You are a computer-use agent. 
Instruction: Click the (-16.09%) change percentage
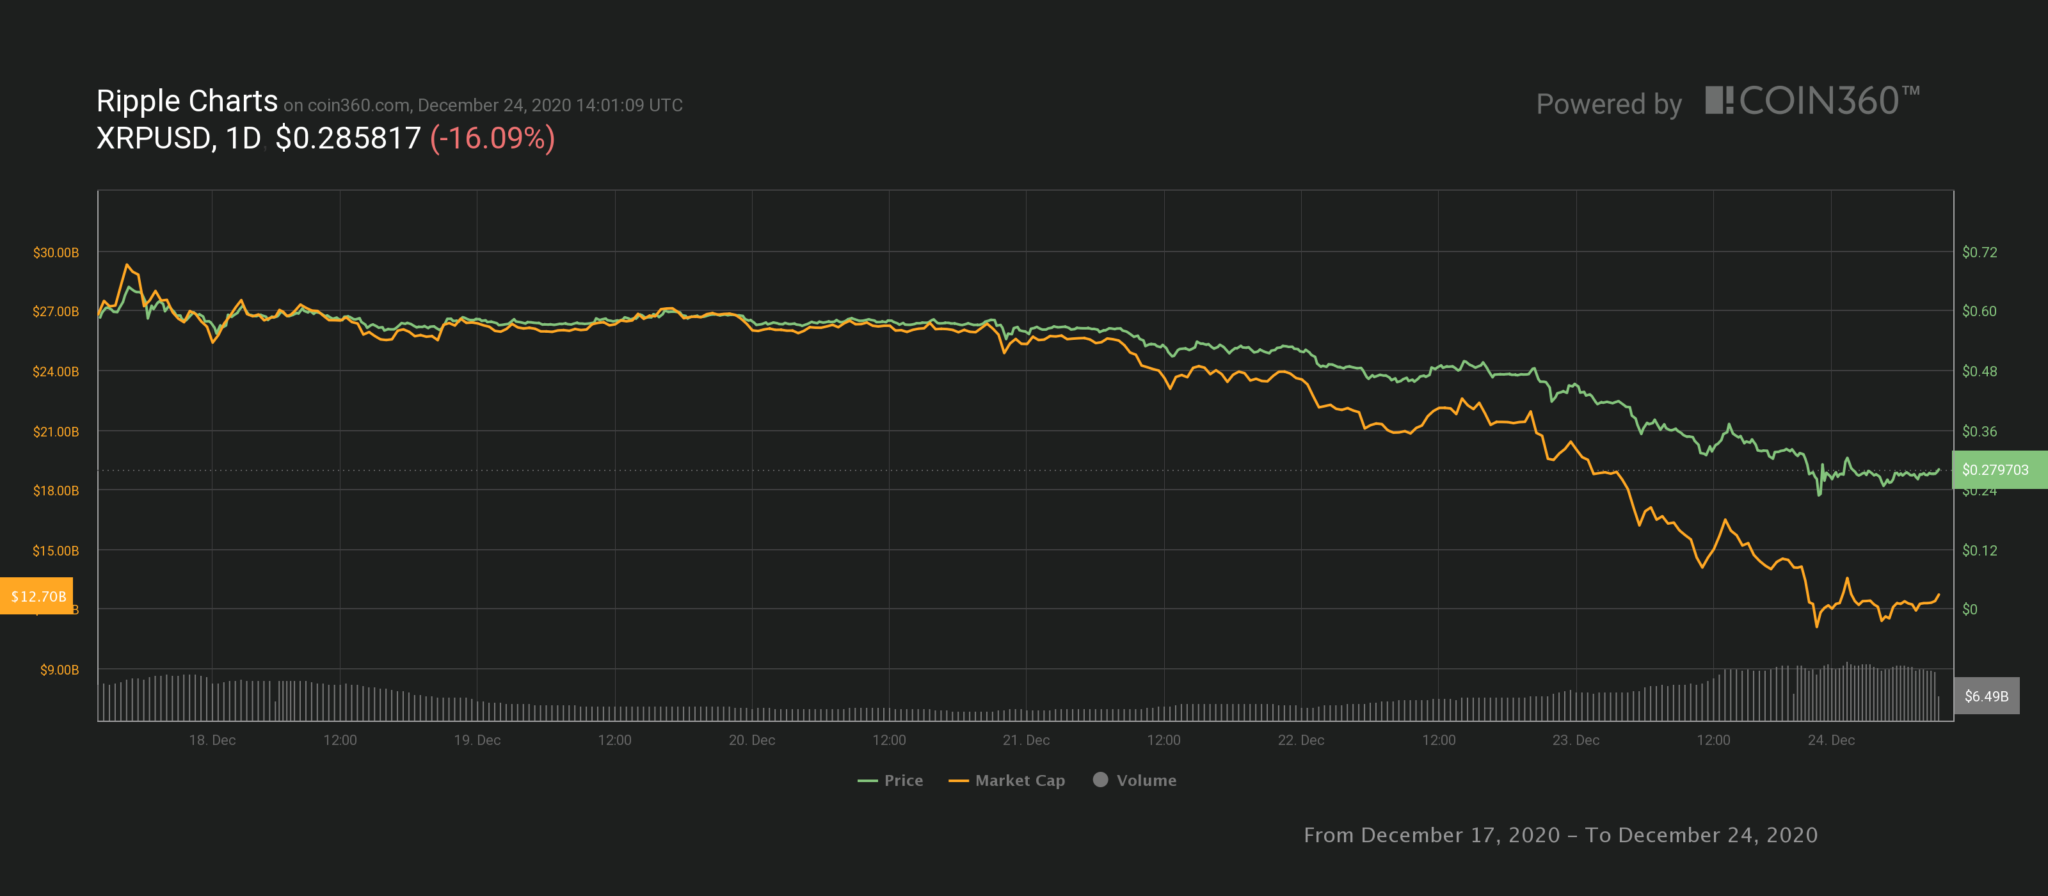492,138
